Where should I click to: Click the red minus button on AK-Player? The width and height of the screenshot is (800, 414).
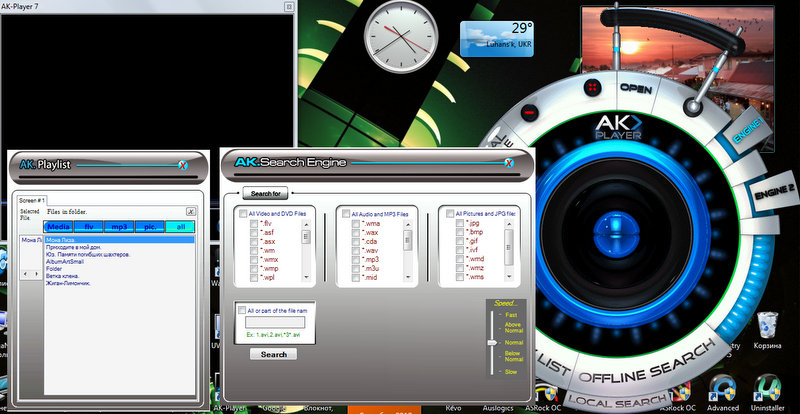[530, 112]
